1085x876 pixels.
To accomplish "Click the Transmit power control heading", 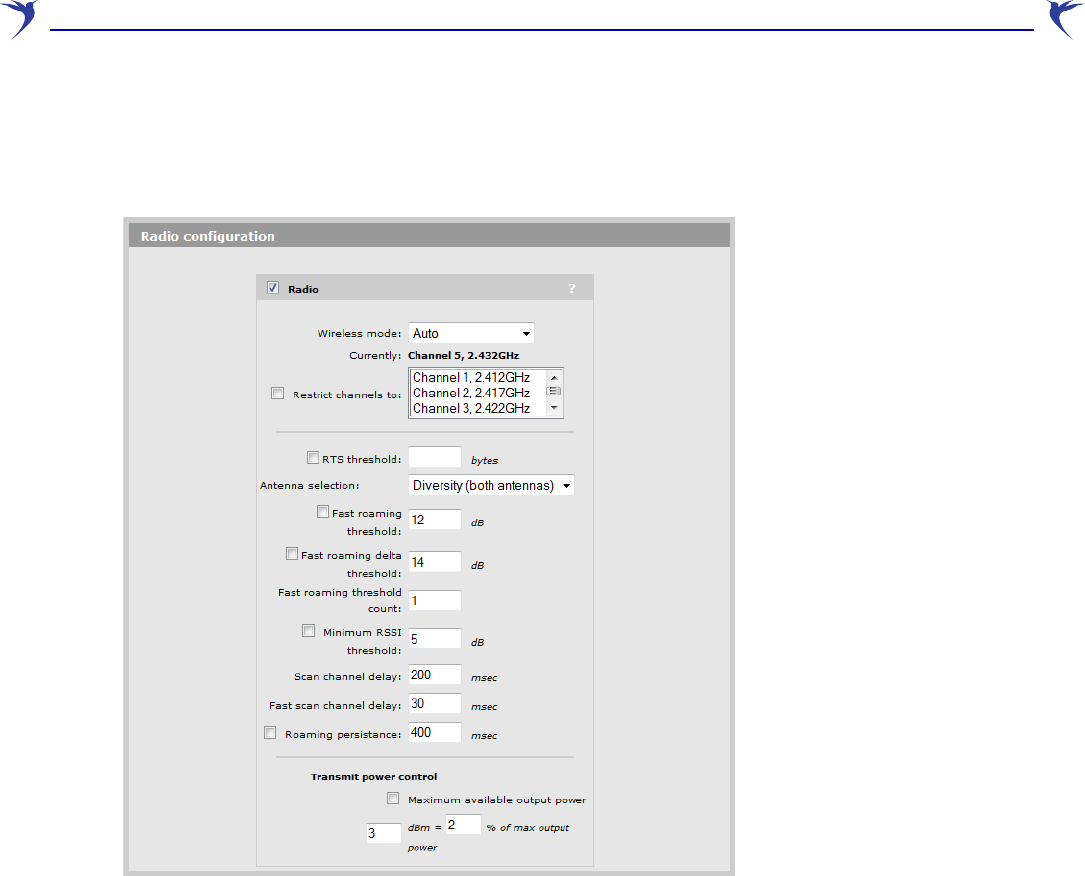I will [x=374, y=776].
